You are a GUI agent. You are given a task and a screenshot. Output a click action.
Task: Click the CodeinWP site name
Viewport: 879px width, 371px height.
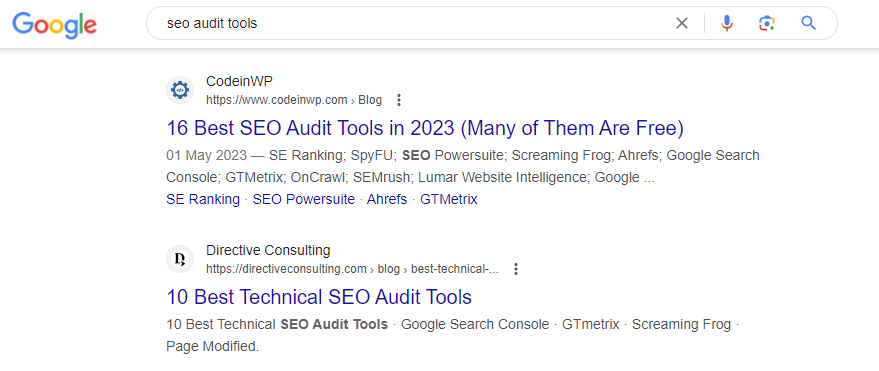tap(239, 81)
